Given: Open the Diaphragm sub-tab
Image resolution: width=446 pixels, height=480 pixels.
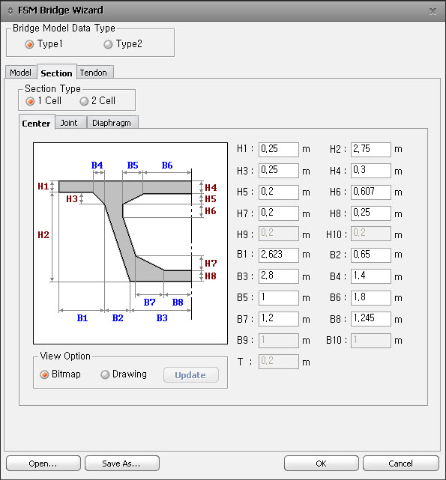Looking at the screenshot, I should coord(112,123).
